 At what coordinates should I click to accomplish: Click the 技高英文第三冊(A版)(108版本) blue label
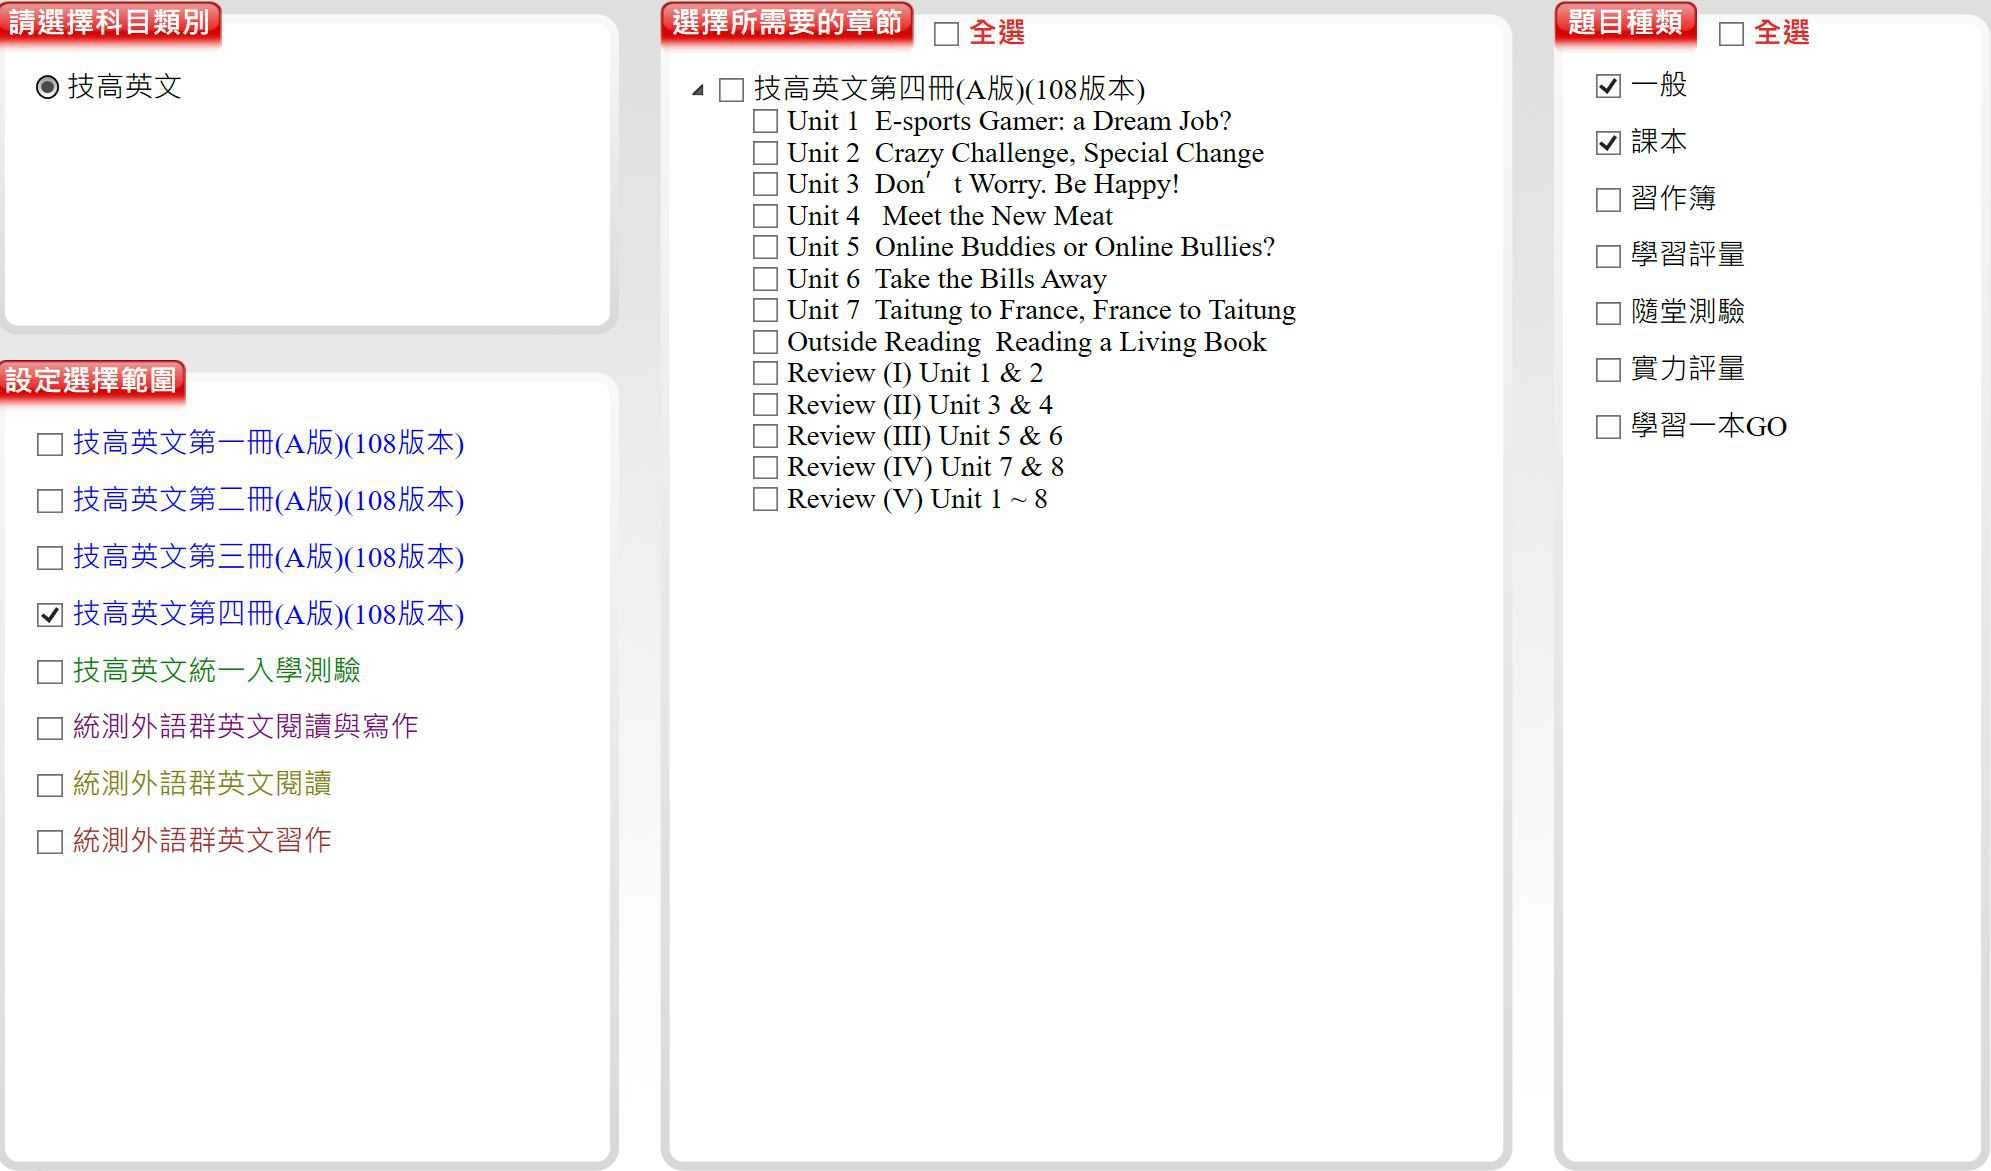[x=268, y=557]
